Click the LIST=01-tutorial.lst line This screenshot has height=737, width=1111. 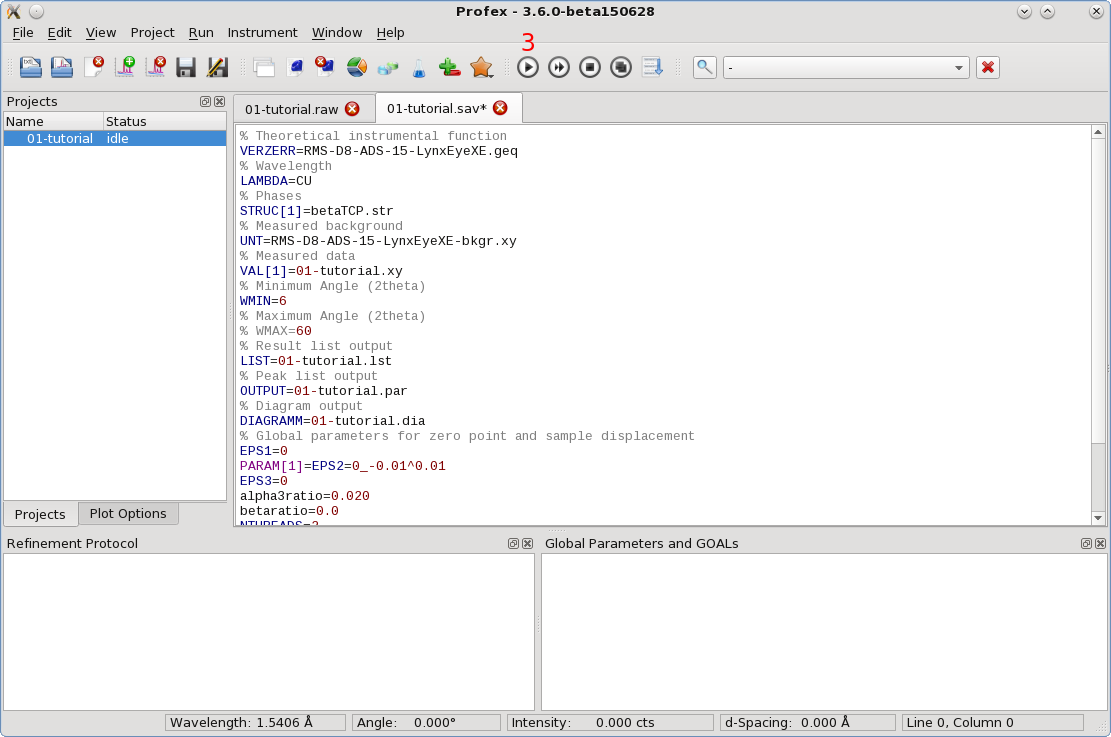(315, 361)
